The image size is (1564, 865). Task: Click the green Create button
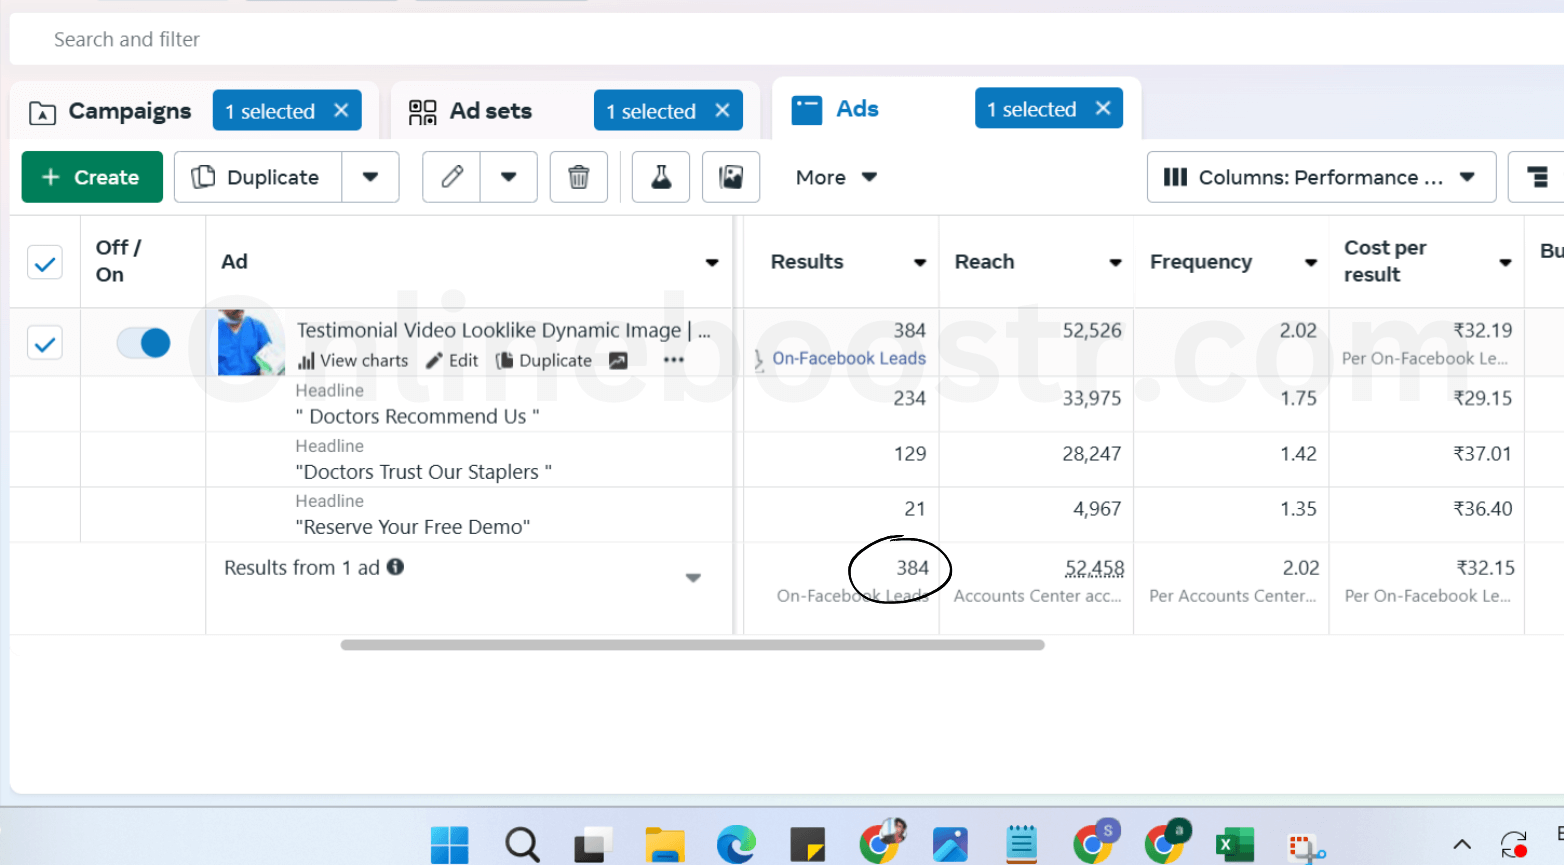point(92,177)
